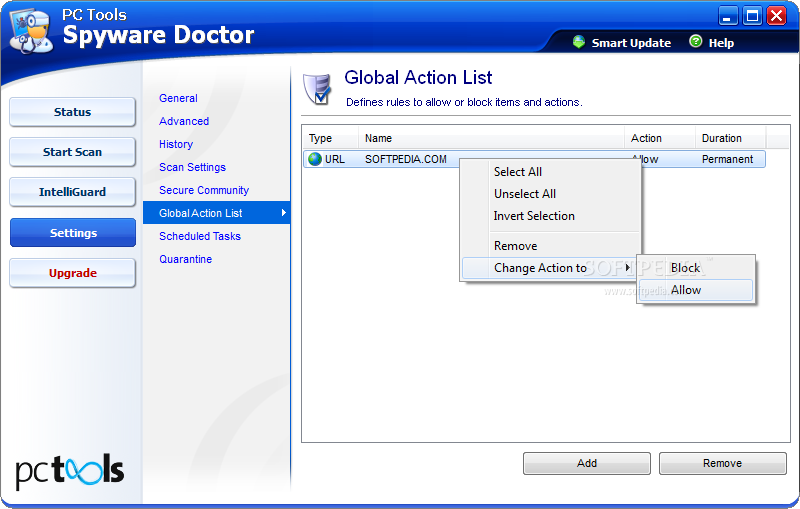Click the globe icon in URL row
Screen dimensions: 800x509
(315, 159)
